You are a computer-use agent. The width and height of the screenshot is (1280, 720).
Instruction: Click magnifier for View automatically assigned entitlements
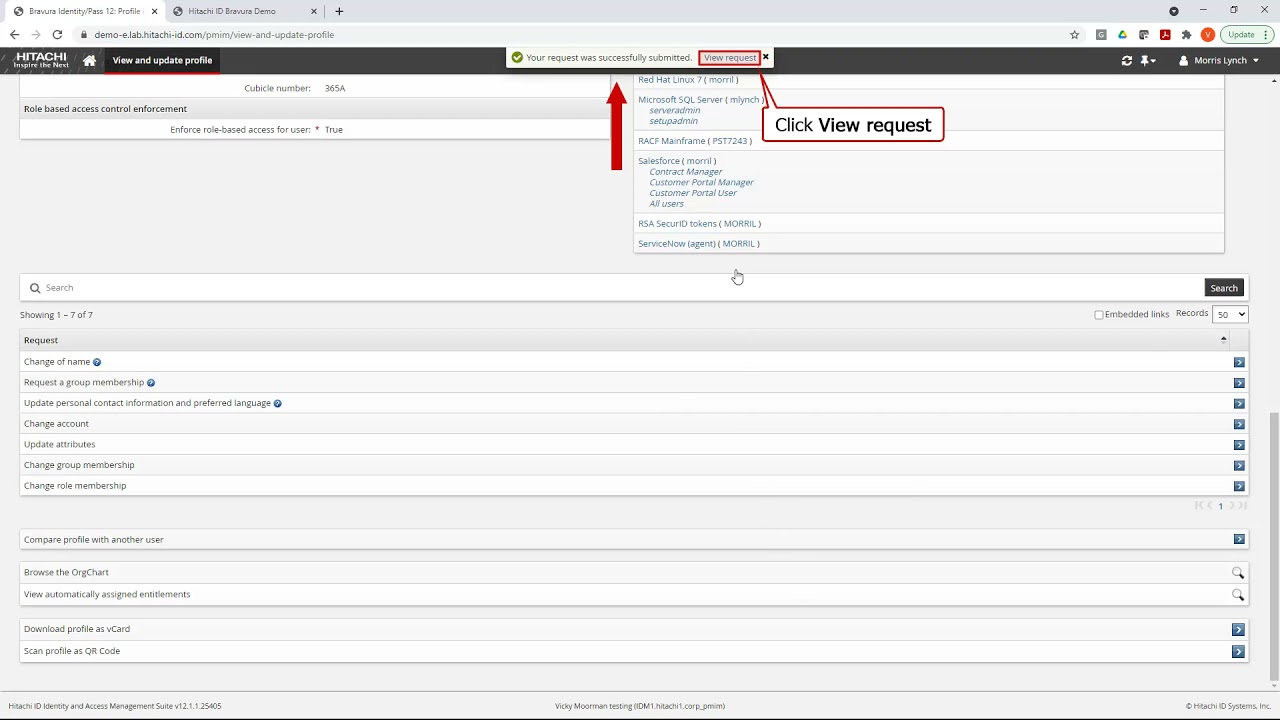coord(1238,595)
